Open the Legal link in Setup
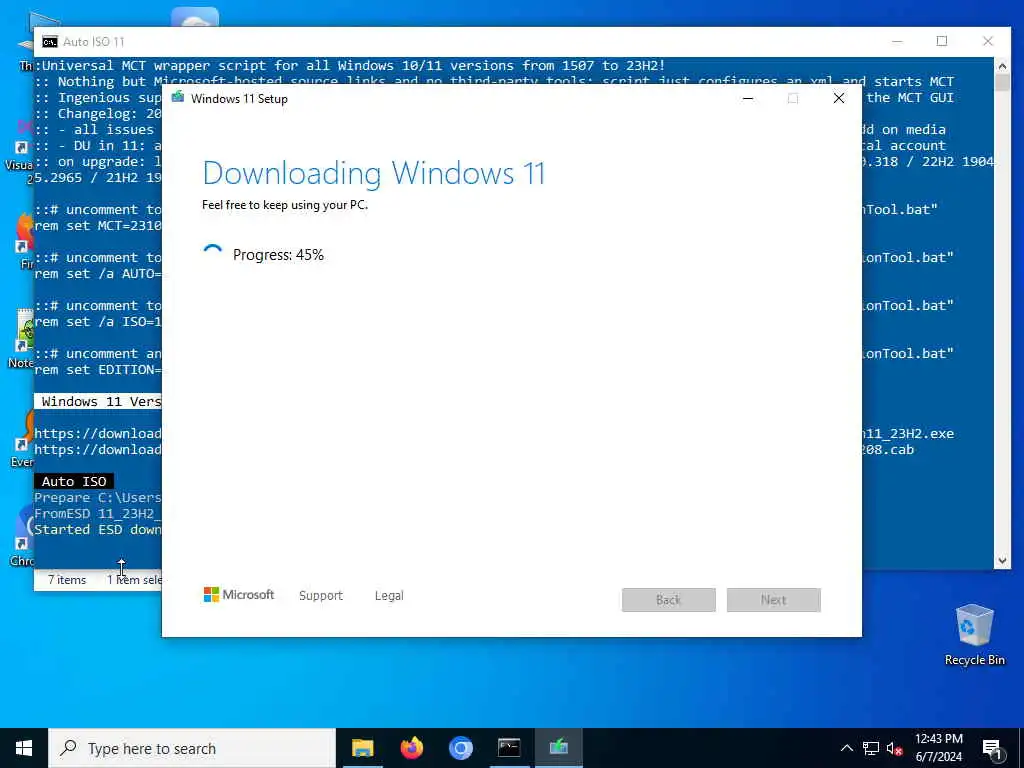 (x=389, y=596)
